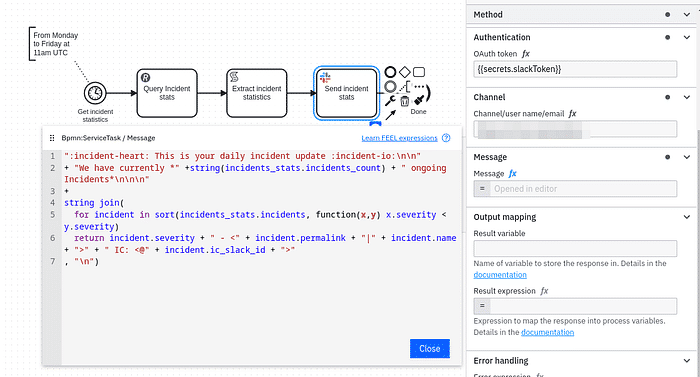This screenshot has width=700, height=377.
Task: Click the 'Done' end event label
Action: (x=418, y=112)
